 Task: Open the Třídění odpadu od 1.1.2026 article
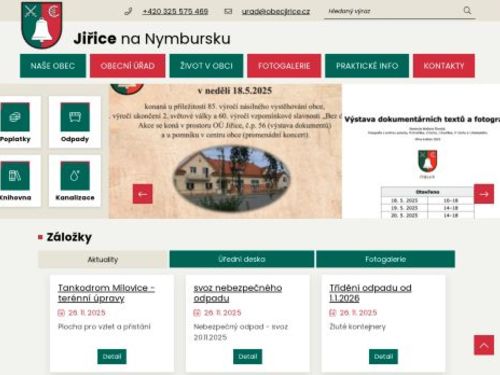coord(370,293)
